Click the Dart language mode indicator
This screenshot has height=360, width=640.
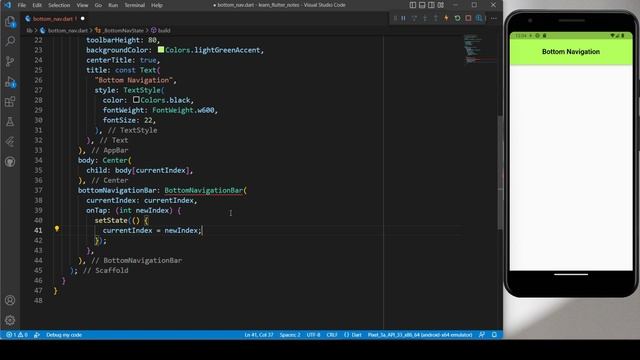pyautogui.click(x=353, y=335)
